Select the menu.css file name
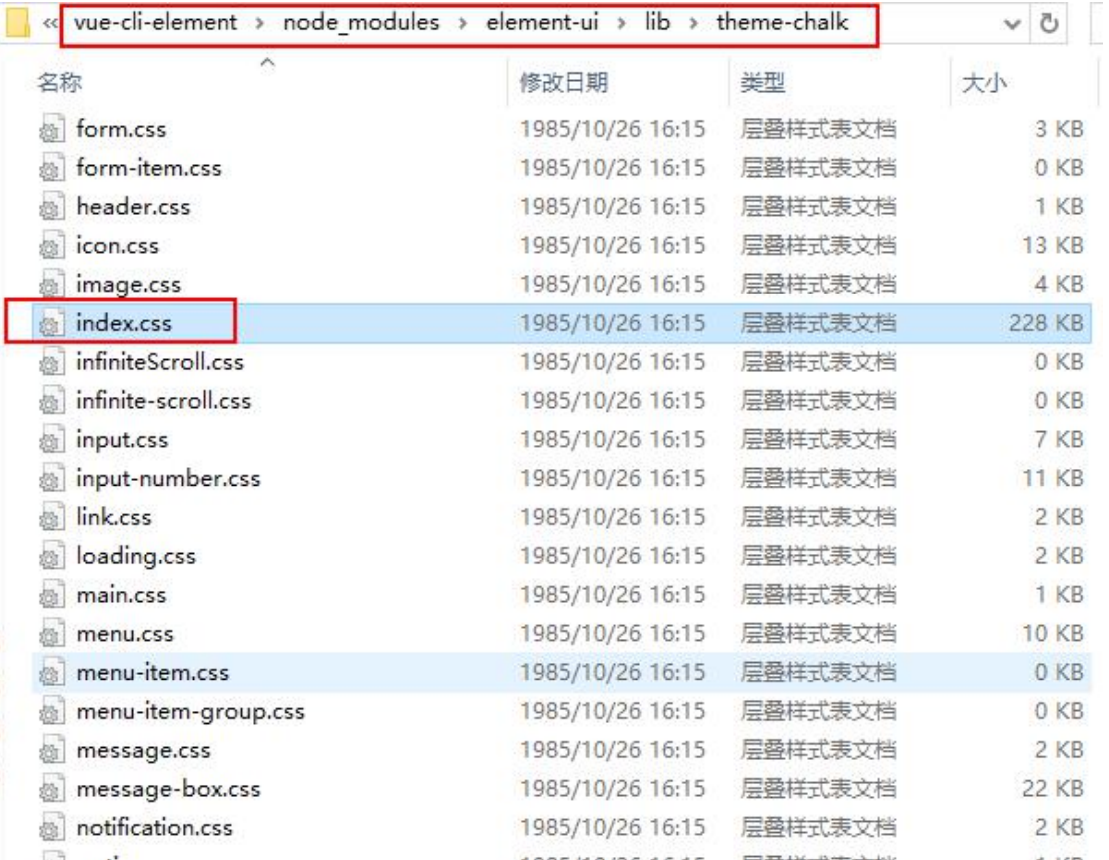This screenshot has height=860, width=1109. point(125,634)
